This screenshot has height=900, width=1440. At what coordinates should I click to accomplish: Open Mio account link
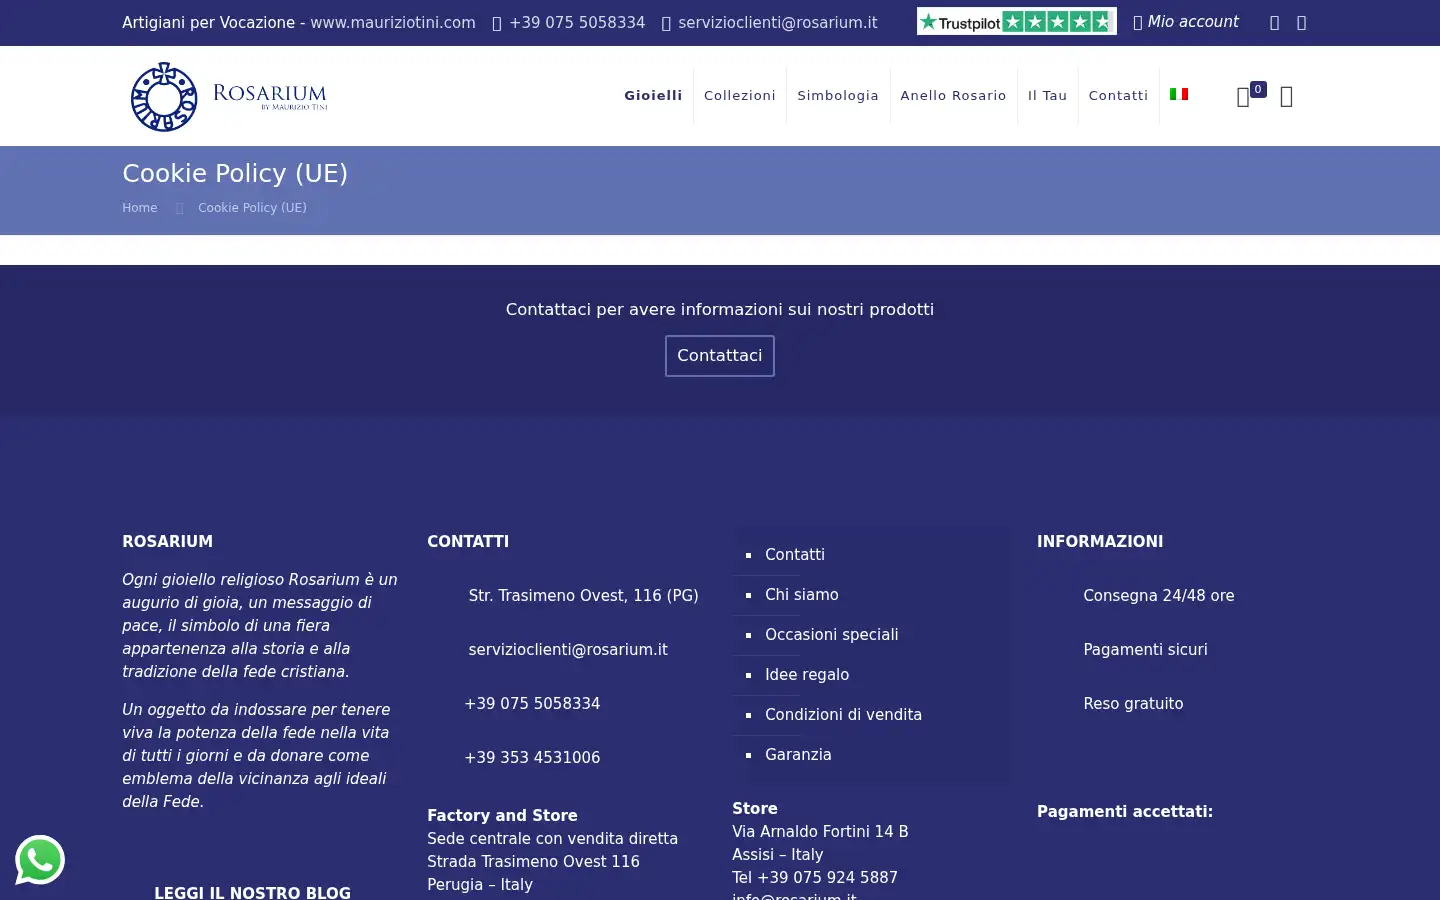[x=1185, y=22]
